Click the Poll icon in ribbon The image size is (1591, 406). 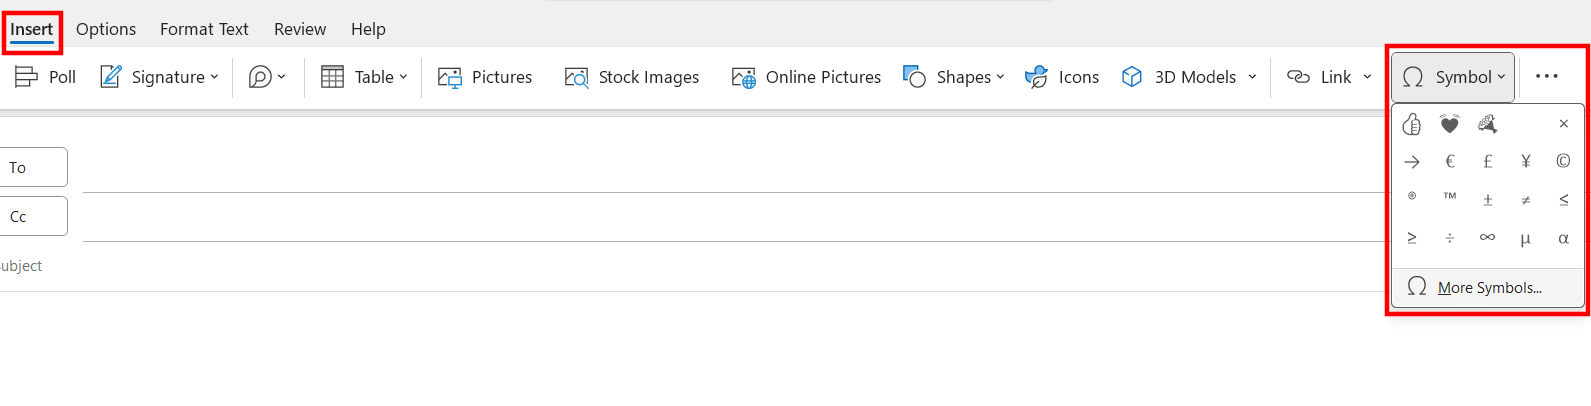coord(26,77)
